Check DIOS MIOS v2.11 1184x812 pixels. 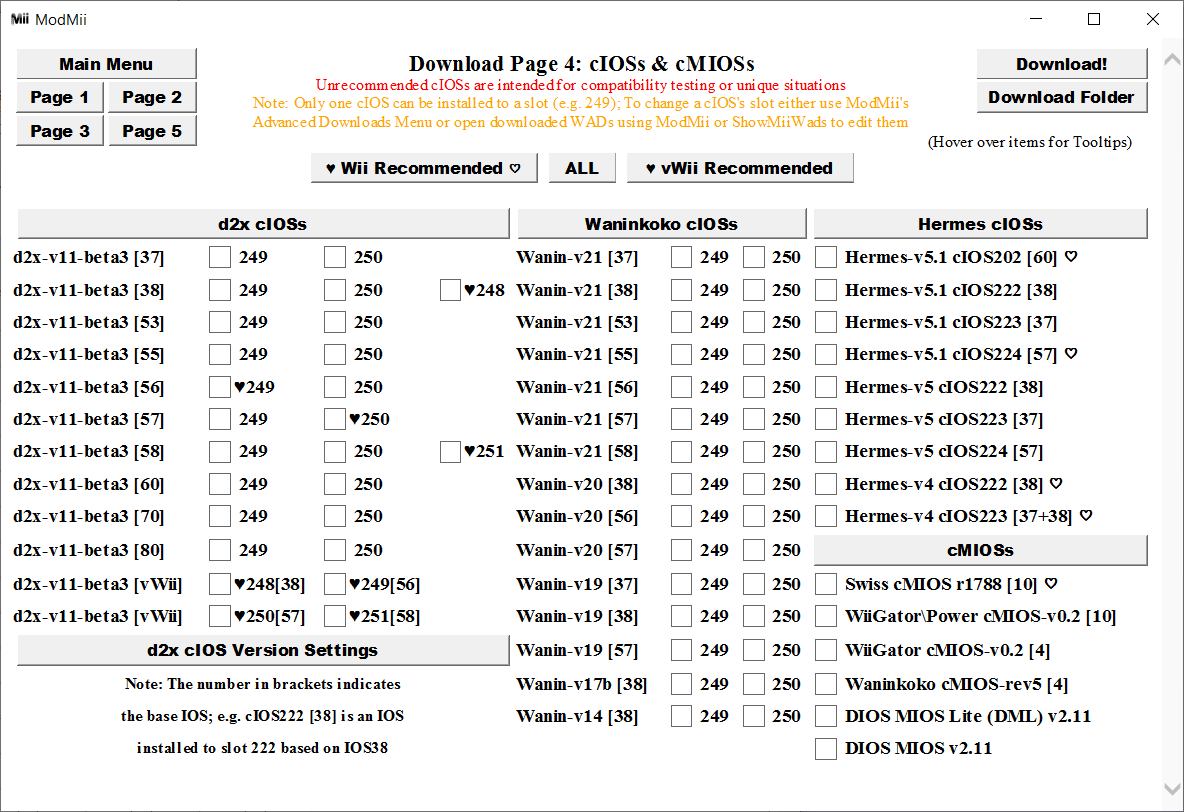coord(826,749)
